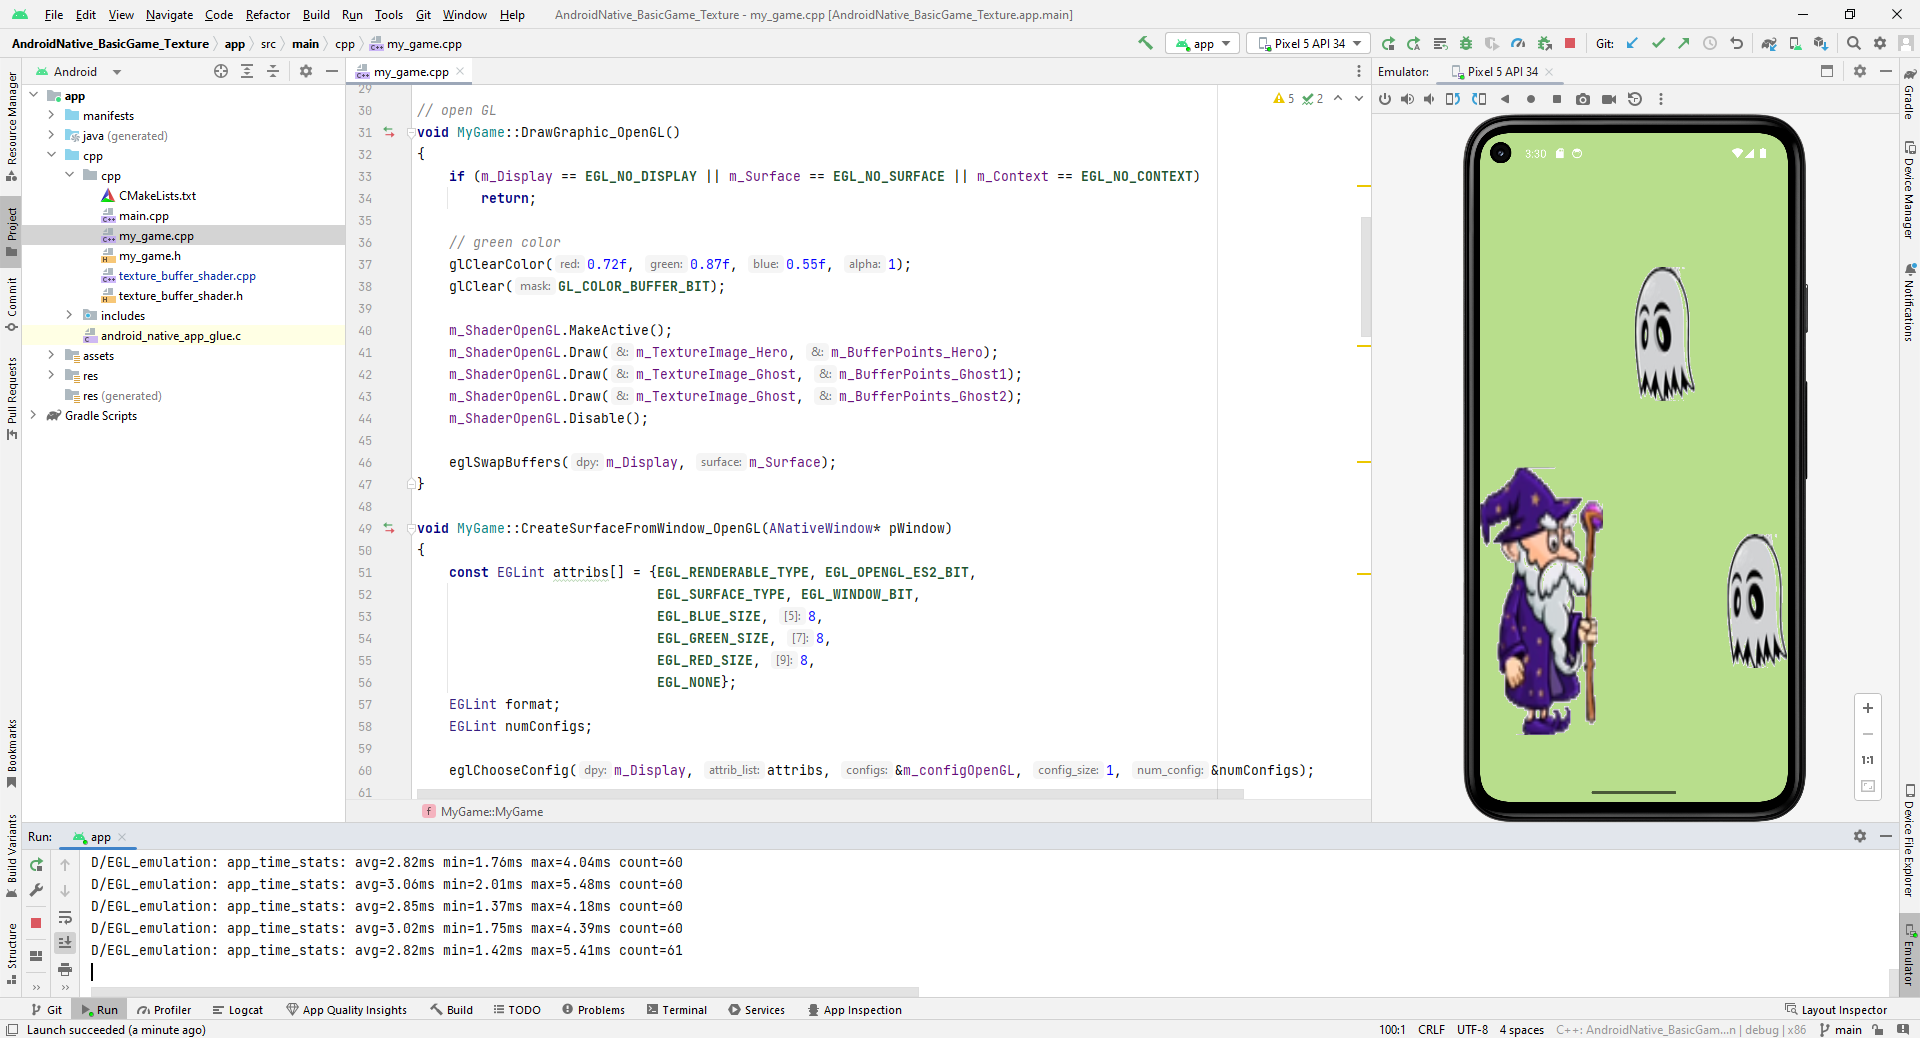This screenshot has width=1920, height=1038.
Task: Click the Git commit checkmark icon
Action: pos(1658,43)
